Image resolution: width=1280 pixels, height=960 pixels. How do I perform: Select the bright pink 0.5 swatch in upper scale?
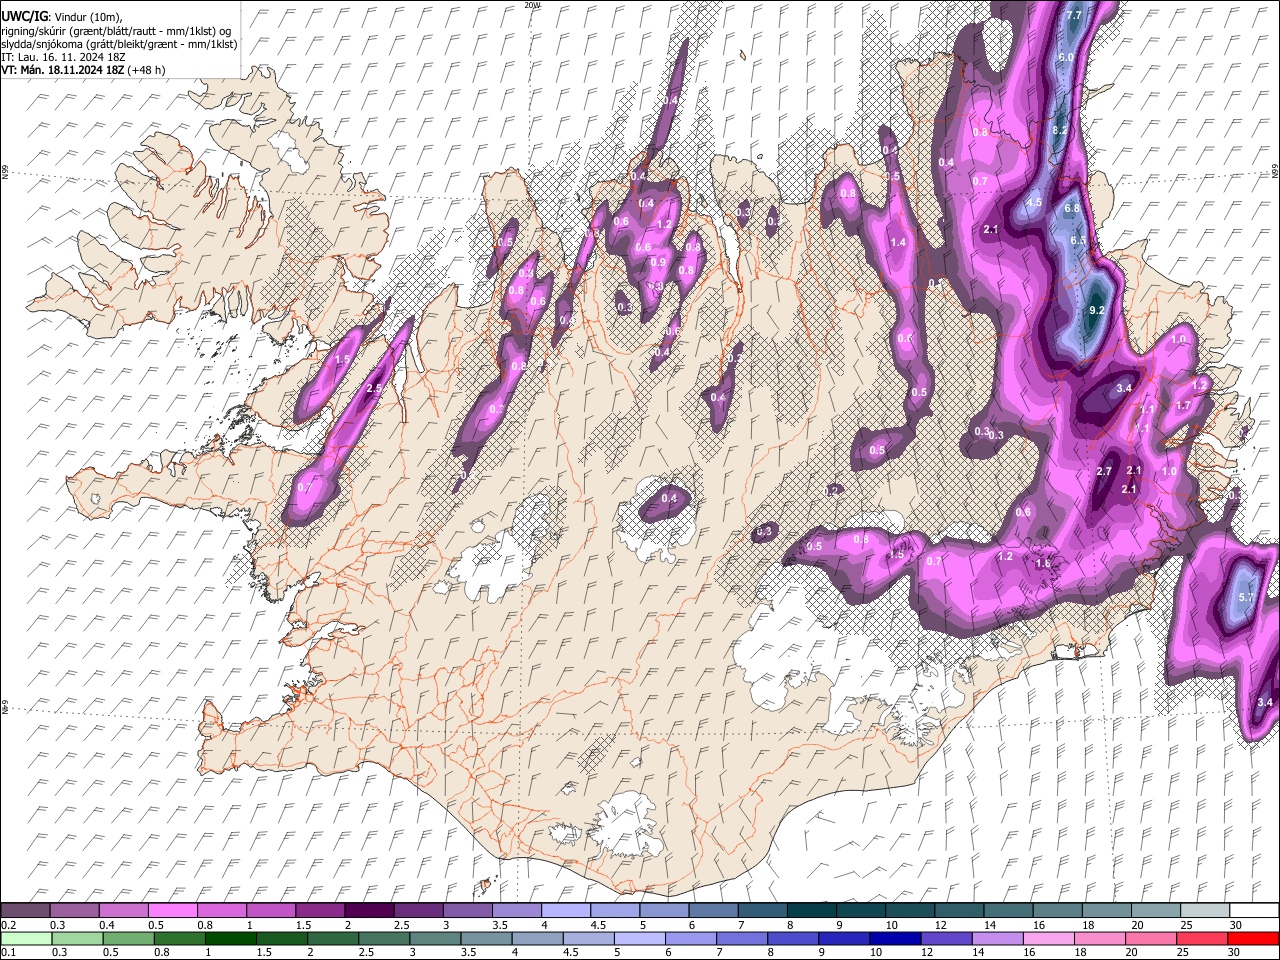(x=172, y=910)
